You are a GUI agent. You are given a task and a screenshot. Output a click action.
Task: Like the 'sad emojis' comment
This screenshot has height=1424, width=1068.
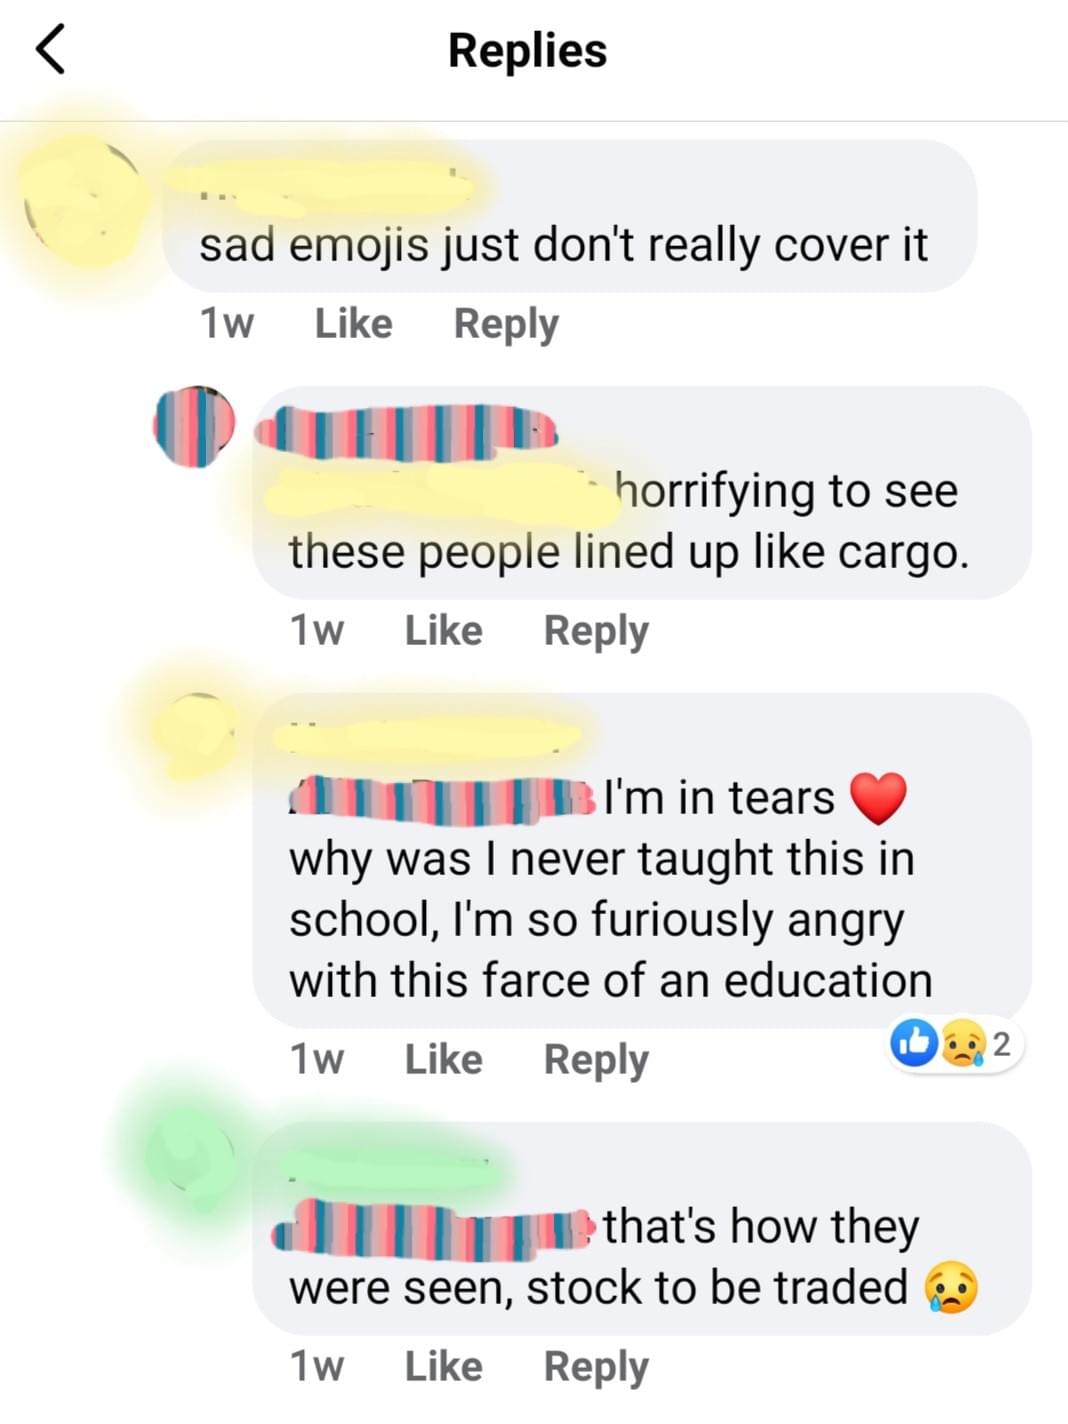pos(353,323)
